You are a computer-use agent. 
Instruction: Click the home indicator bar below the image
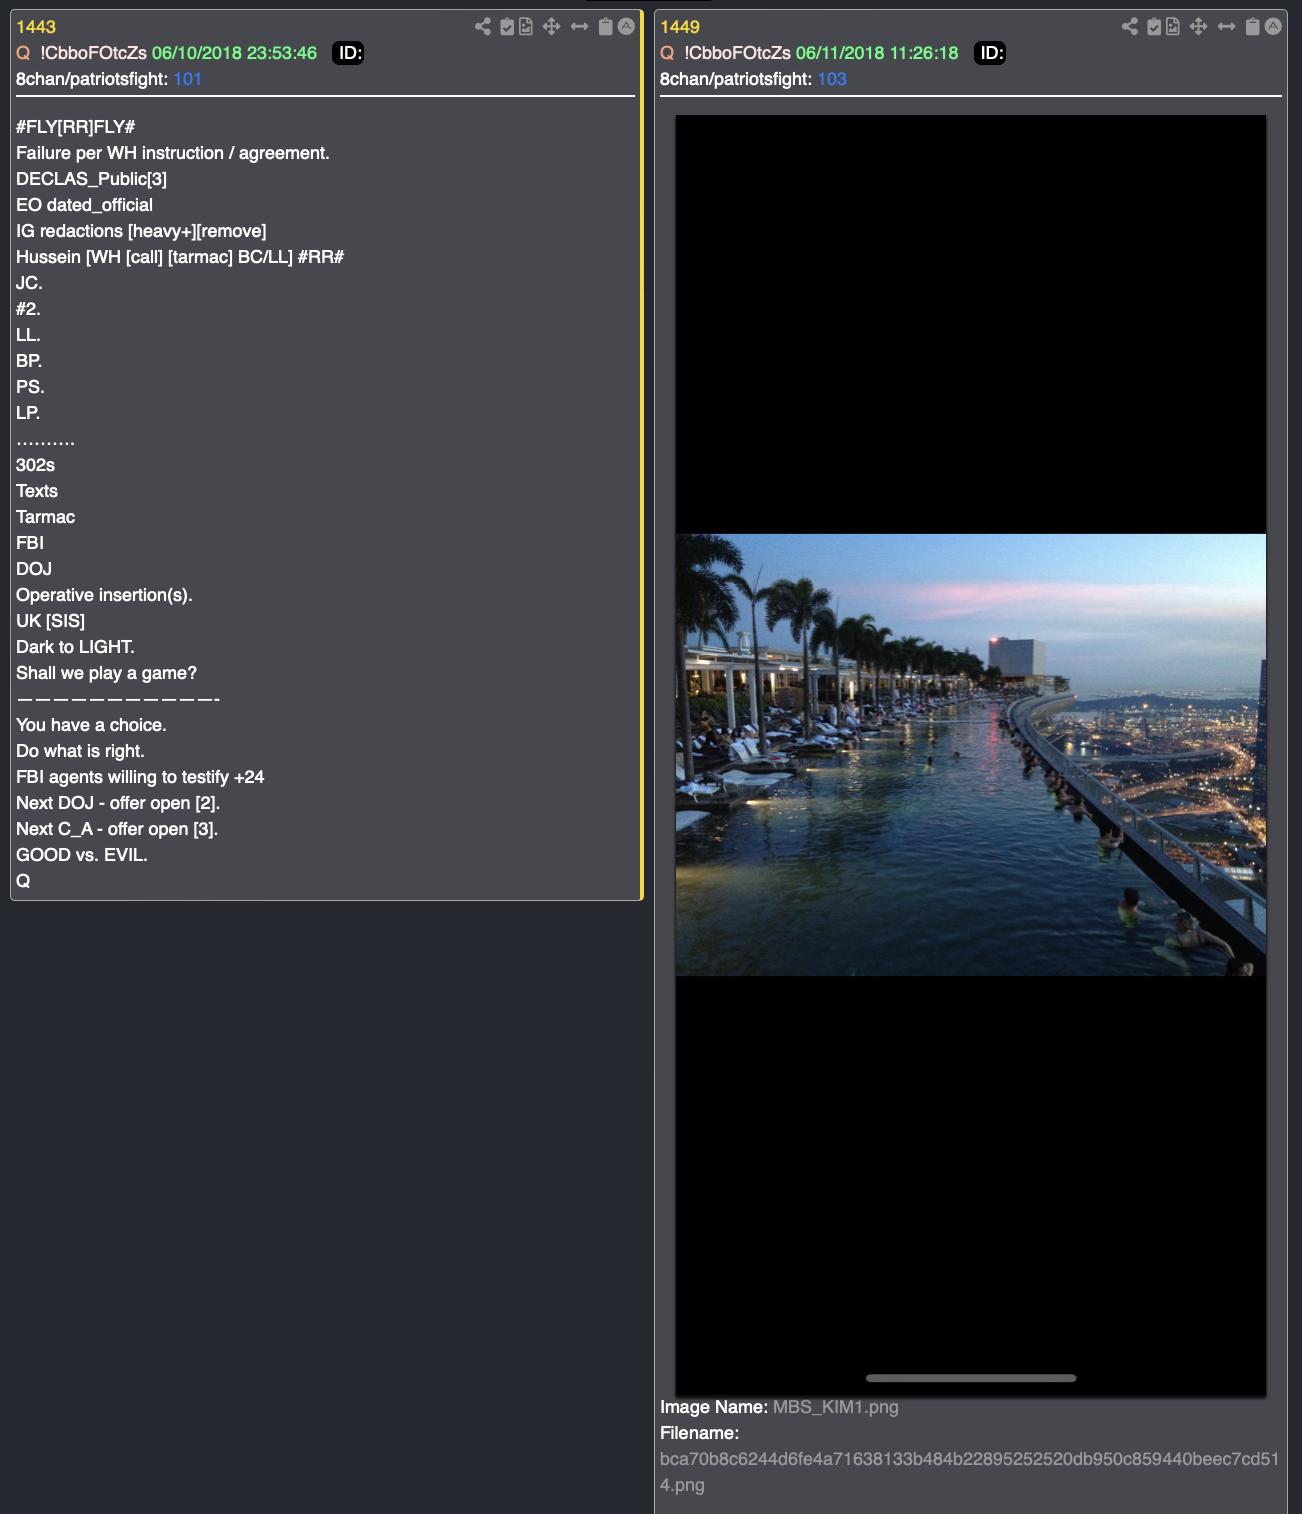click(x=971, y=1378)
